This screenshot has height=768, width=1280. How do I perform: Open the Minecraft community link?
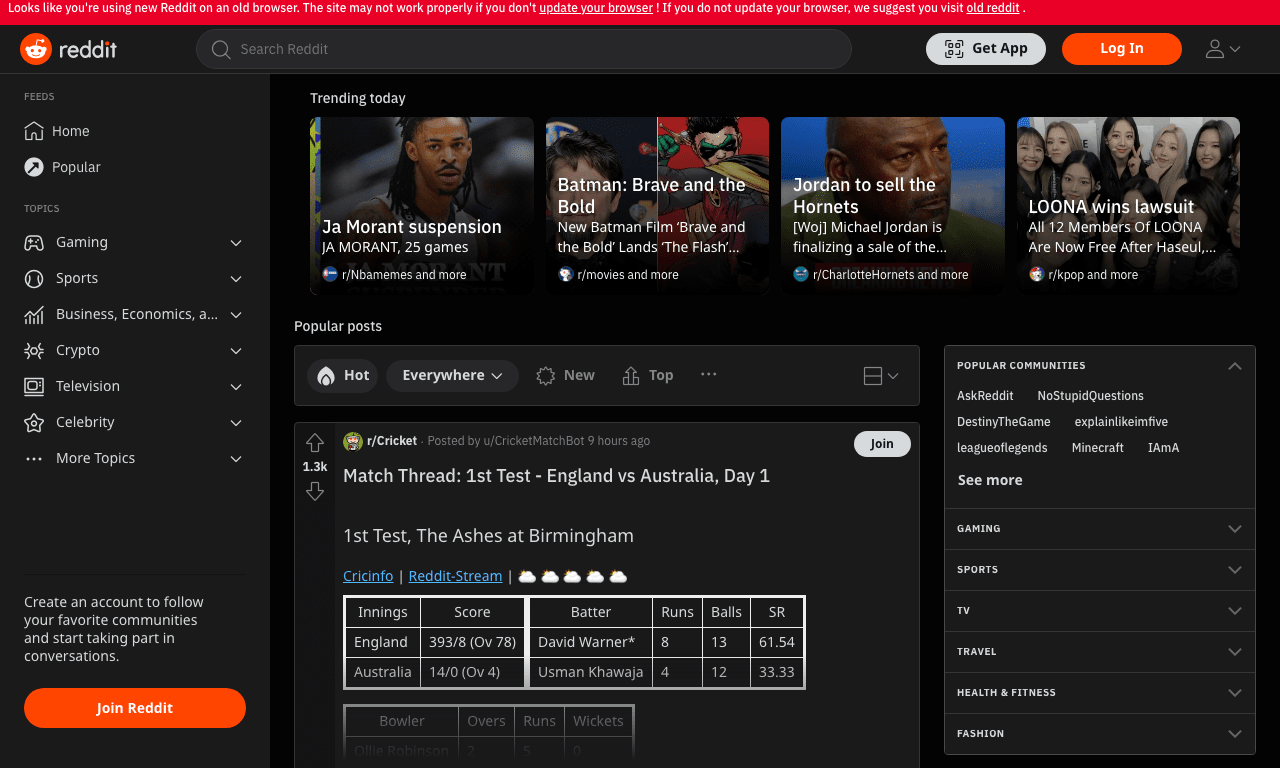[1098, 448]
